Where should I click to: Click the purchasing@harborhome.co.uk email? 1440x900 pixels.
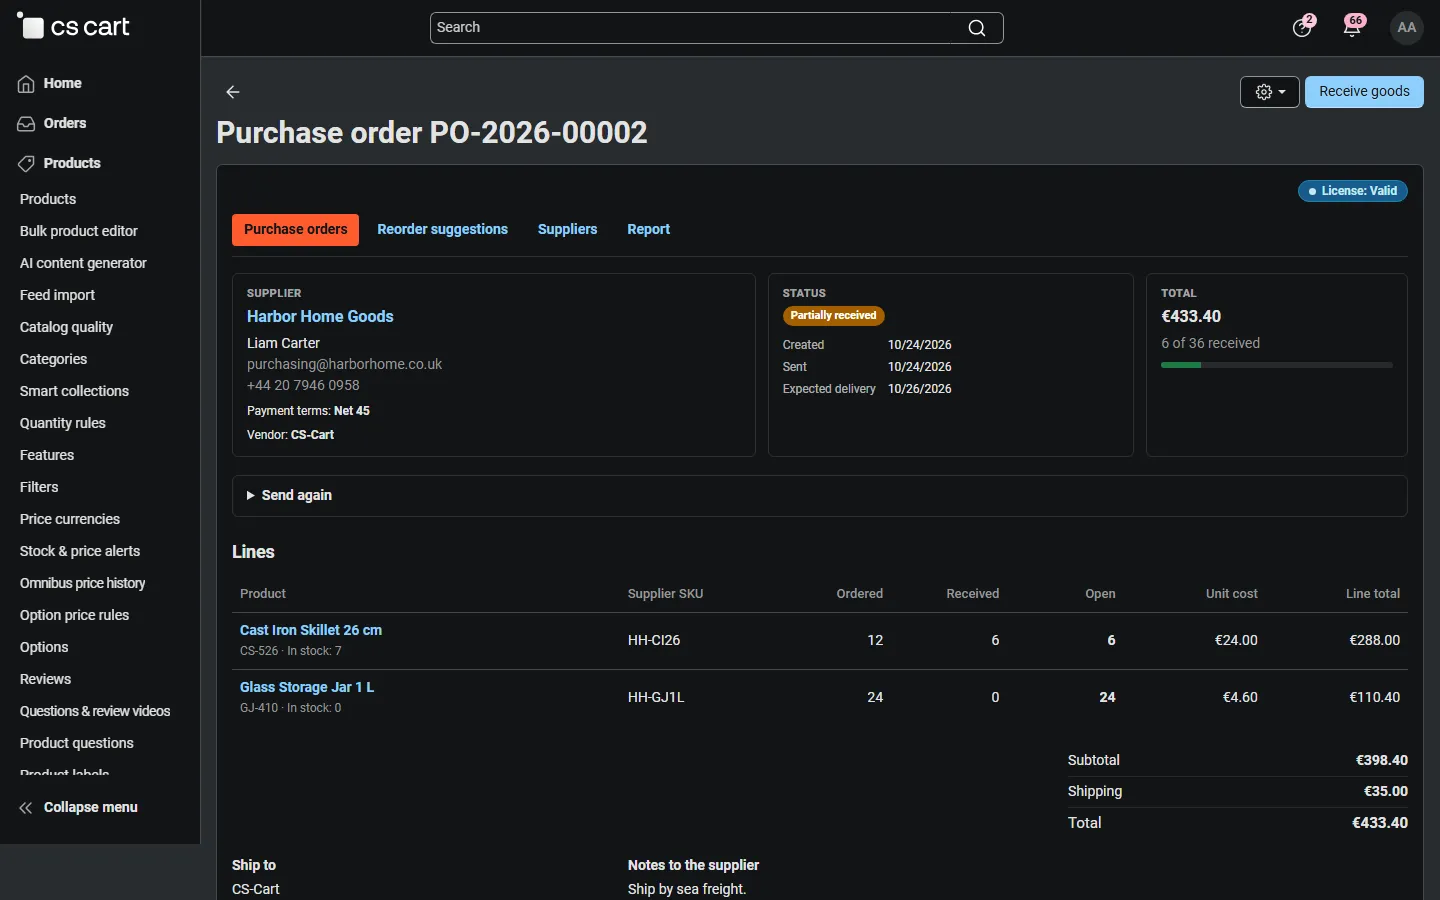tap(344, 365)
